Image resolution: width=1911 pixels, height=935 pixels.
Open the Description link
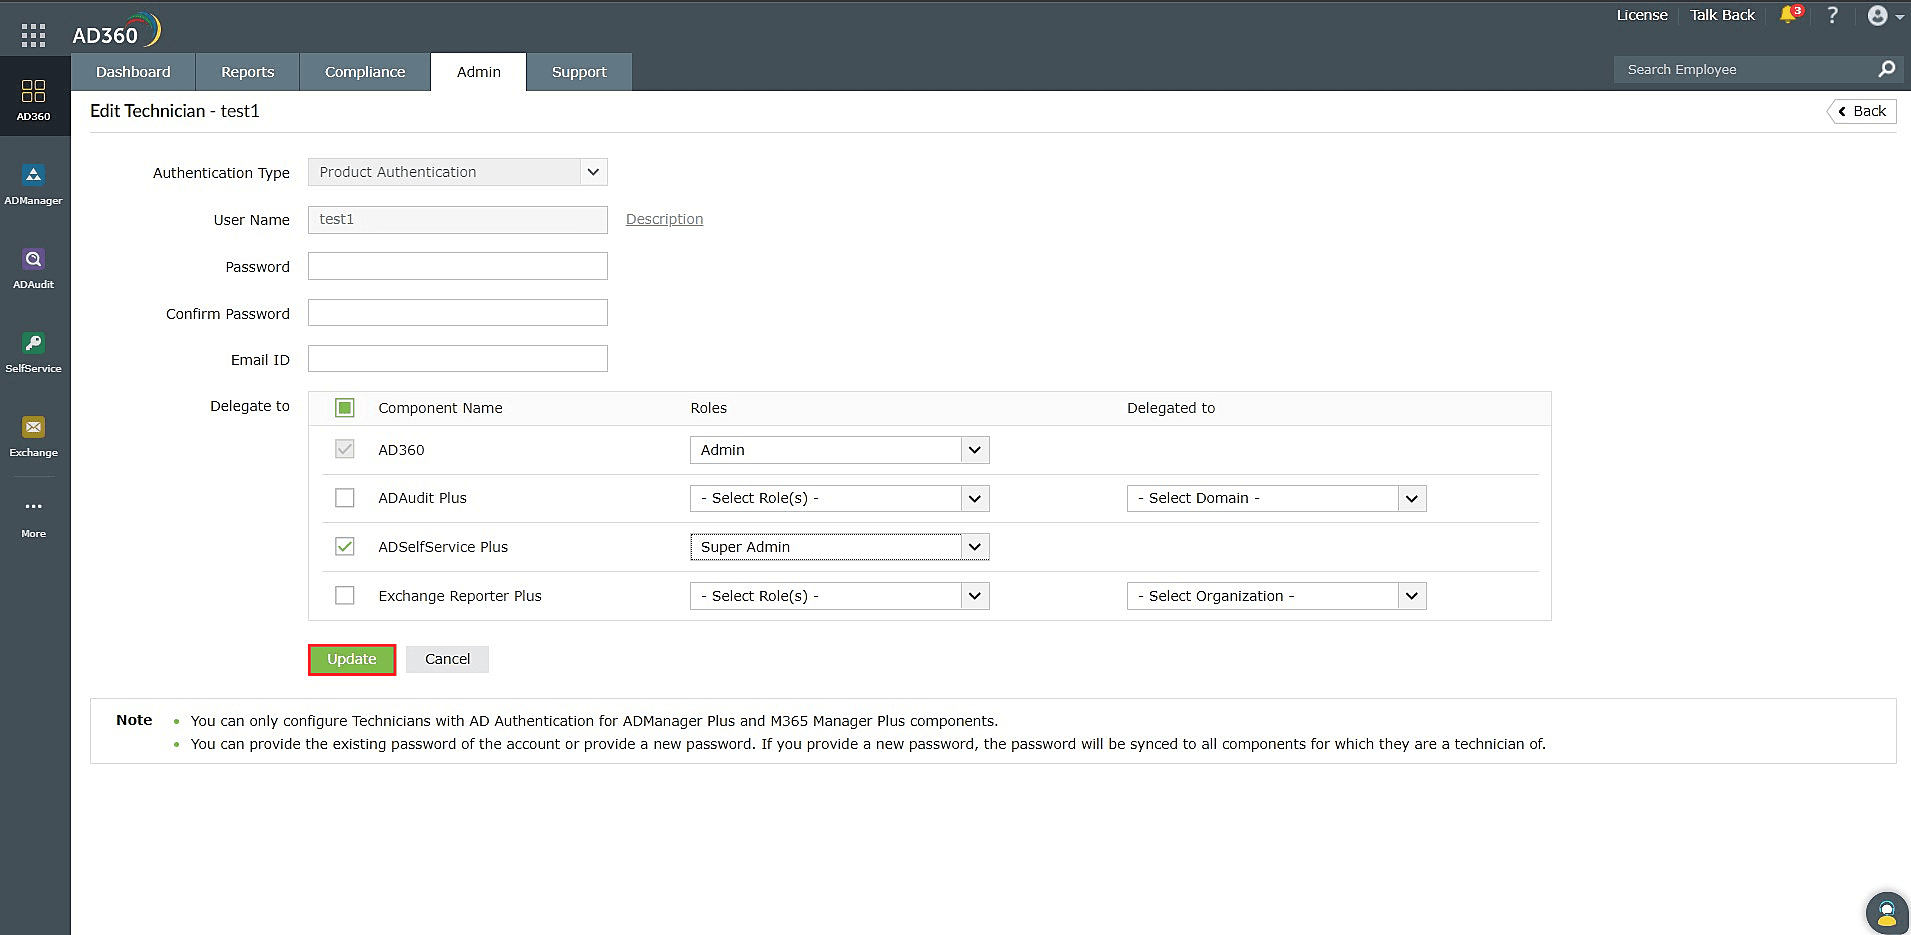pyautogui.click(x=664, y=219)
